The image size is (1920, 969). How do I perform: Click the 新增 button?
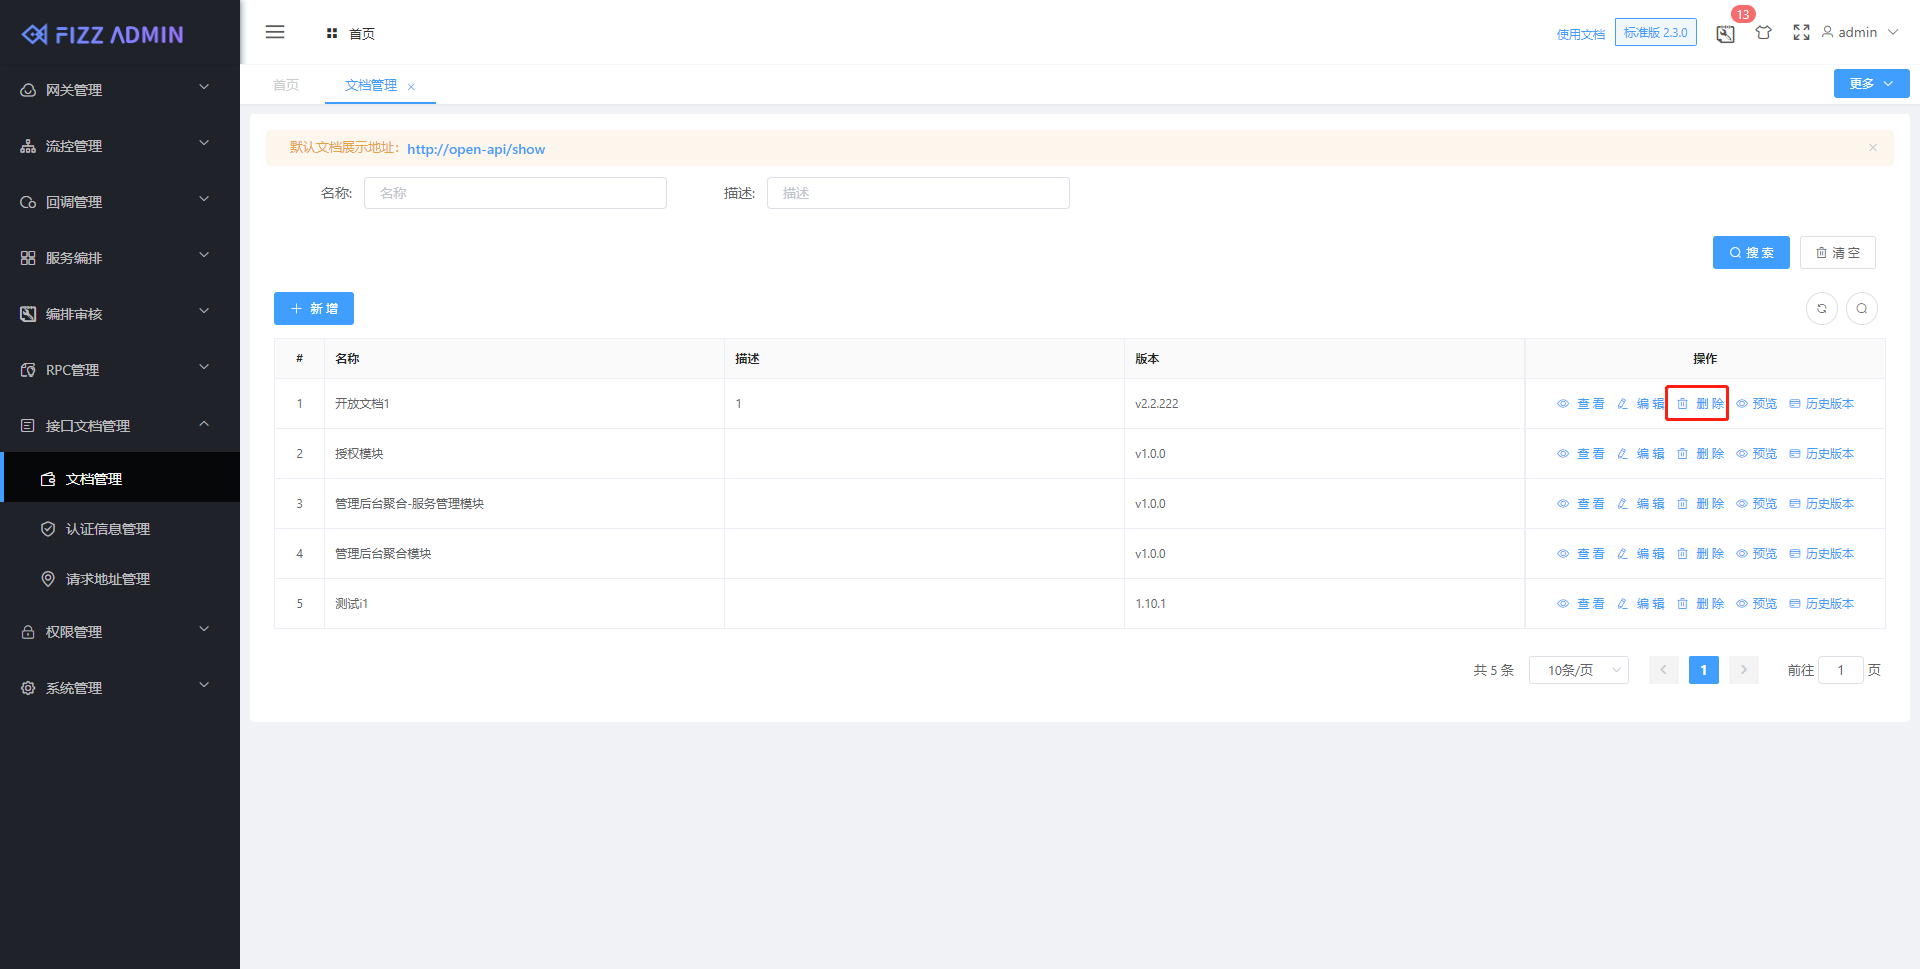[x=314, y=309]
